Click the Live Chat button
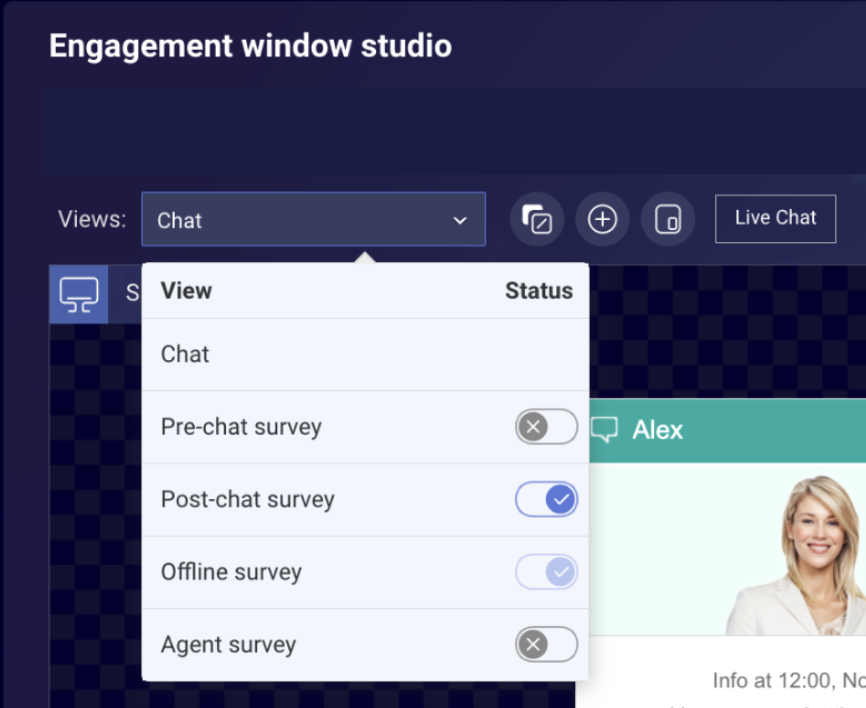The image size is (866, 708). pyautogui.click(x=775, y=219)
